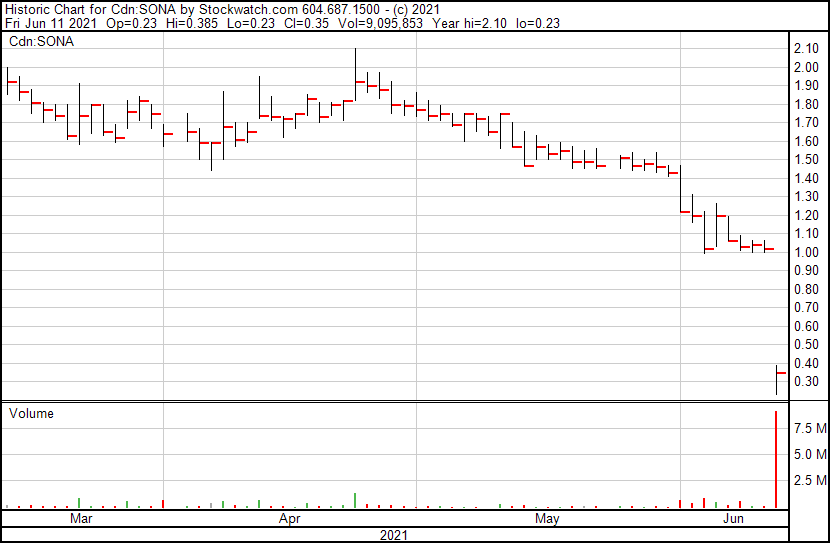830x543 pixels.
Task: Click the 1.70 price axis label
Action: coord(806,123)
